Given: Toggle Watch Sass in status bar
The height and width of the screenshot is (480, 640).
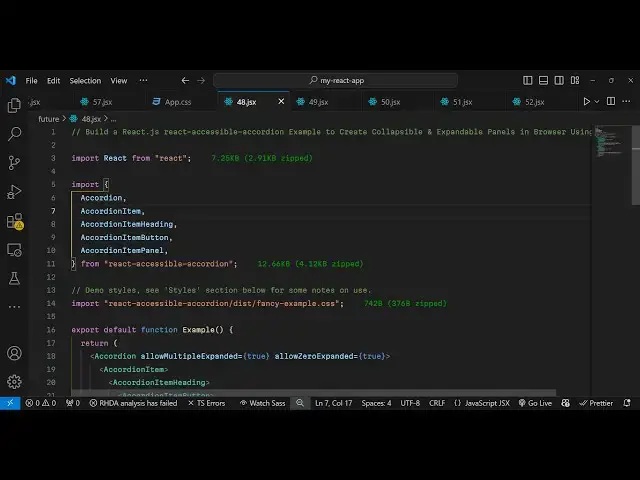Looking at the screenshot, I should pyautogui.click(x=262, y=403).
